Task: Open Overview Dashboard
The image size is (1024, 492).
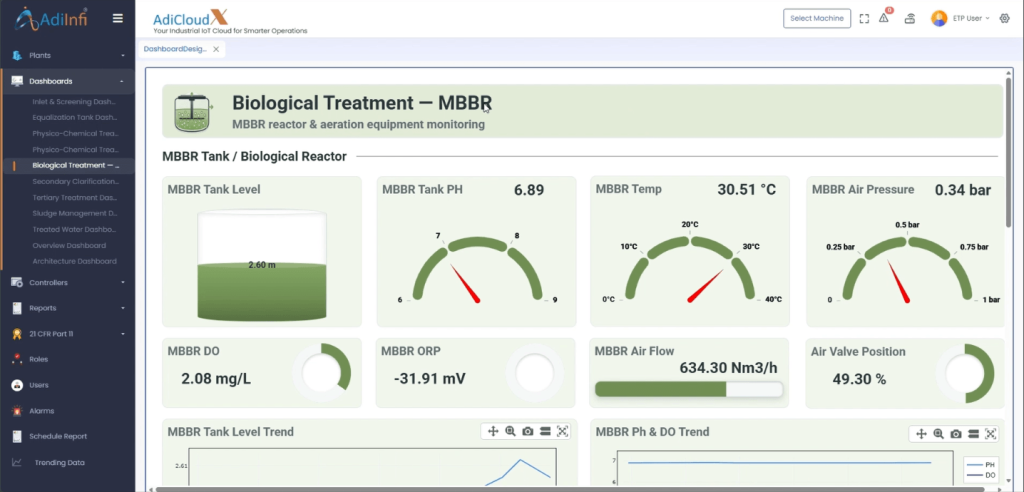Action: tap(69, 246)
